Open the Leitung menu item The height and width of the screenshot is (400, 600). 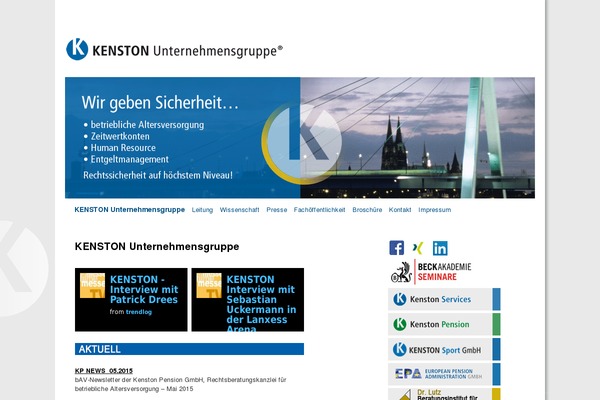[x=202, y=210]
